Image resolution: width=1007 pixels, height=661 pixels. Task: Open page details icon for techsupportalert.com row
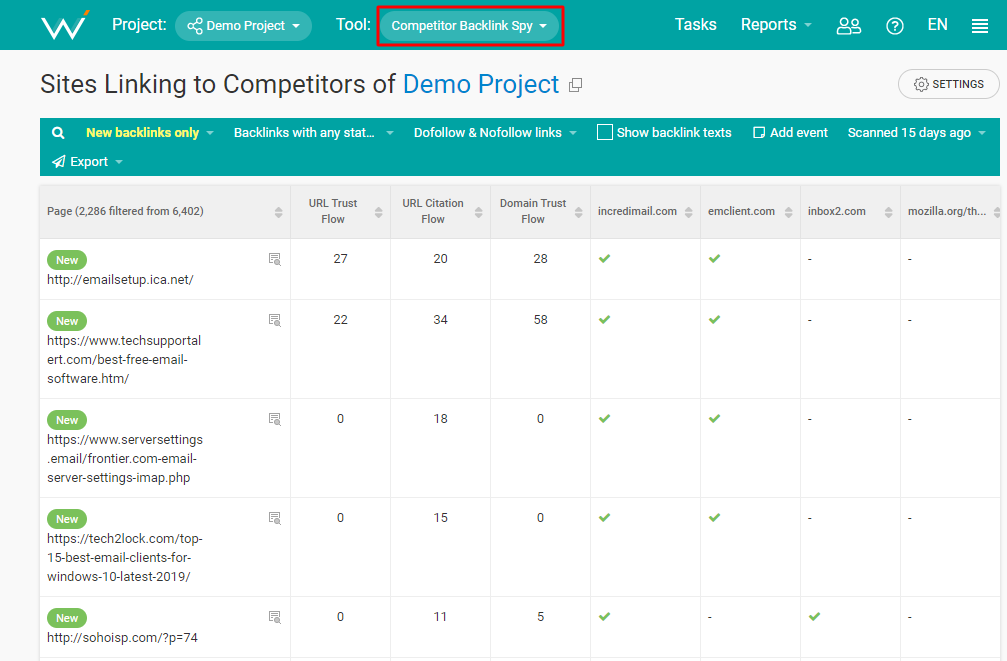[x=275, y=320]
